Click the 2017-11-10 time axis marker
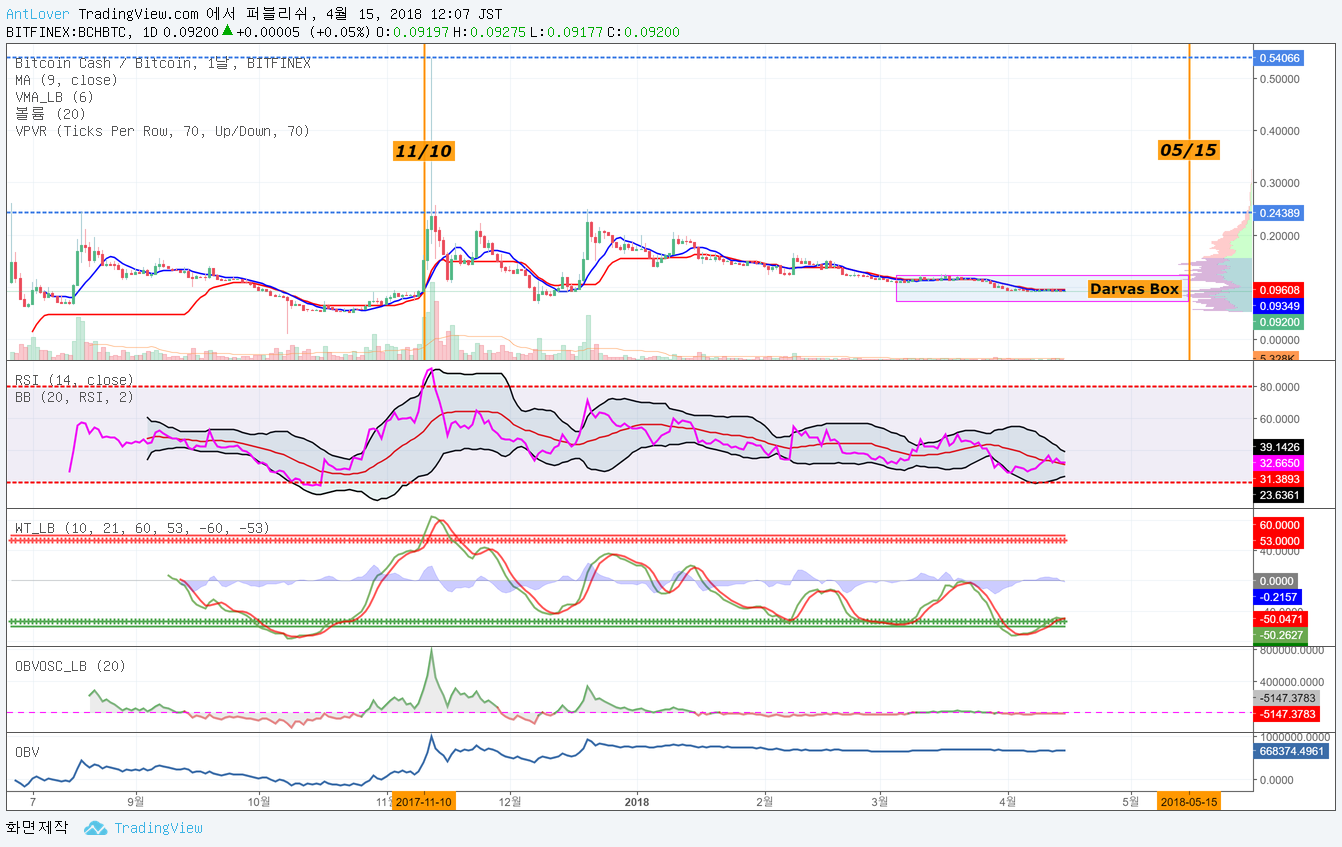 [x=424, y=802]
